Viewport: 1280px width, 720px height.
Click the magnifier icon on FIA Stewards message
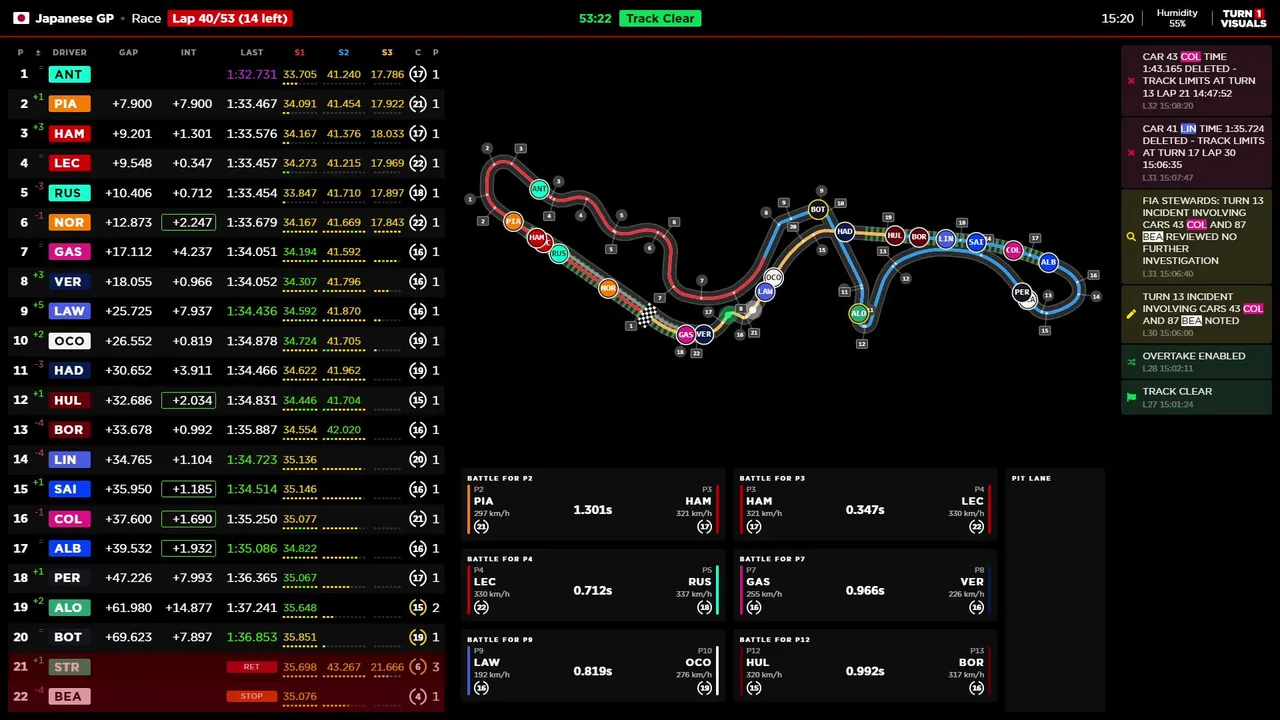coord(1131,237)
